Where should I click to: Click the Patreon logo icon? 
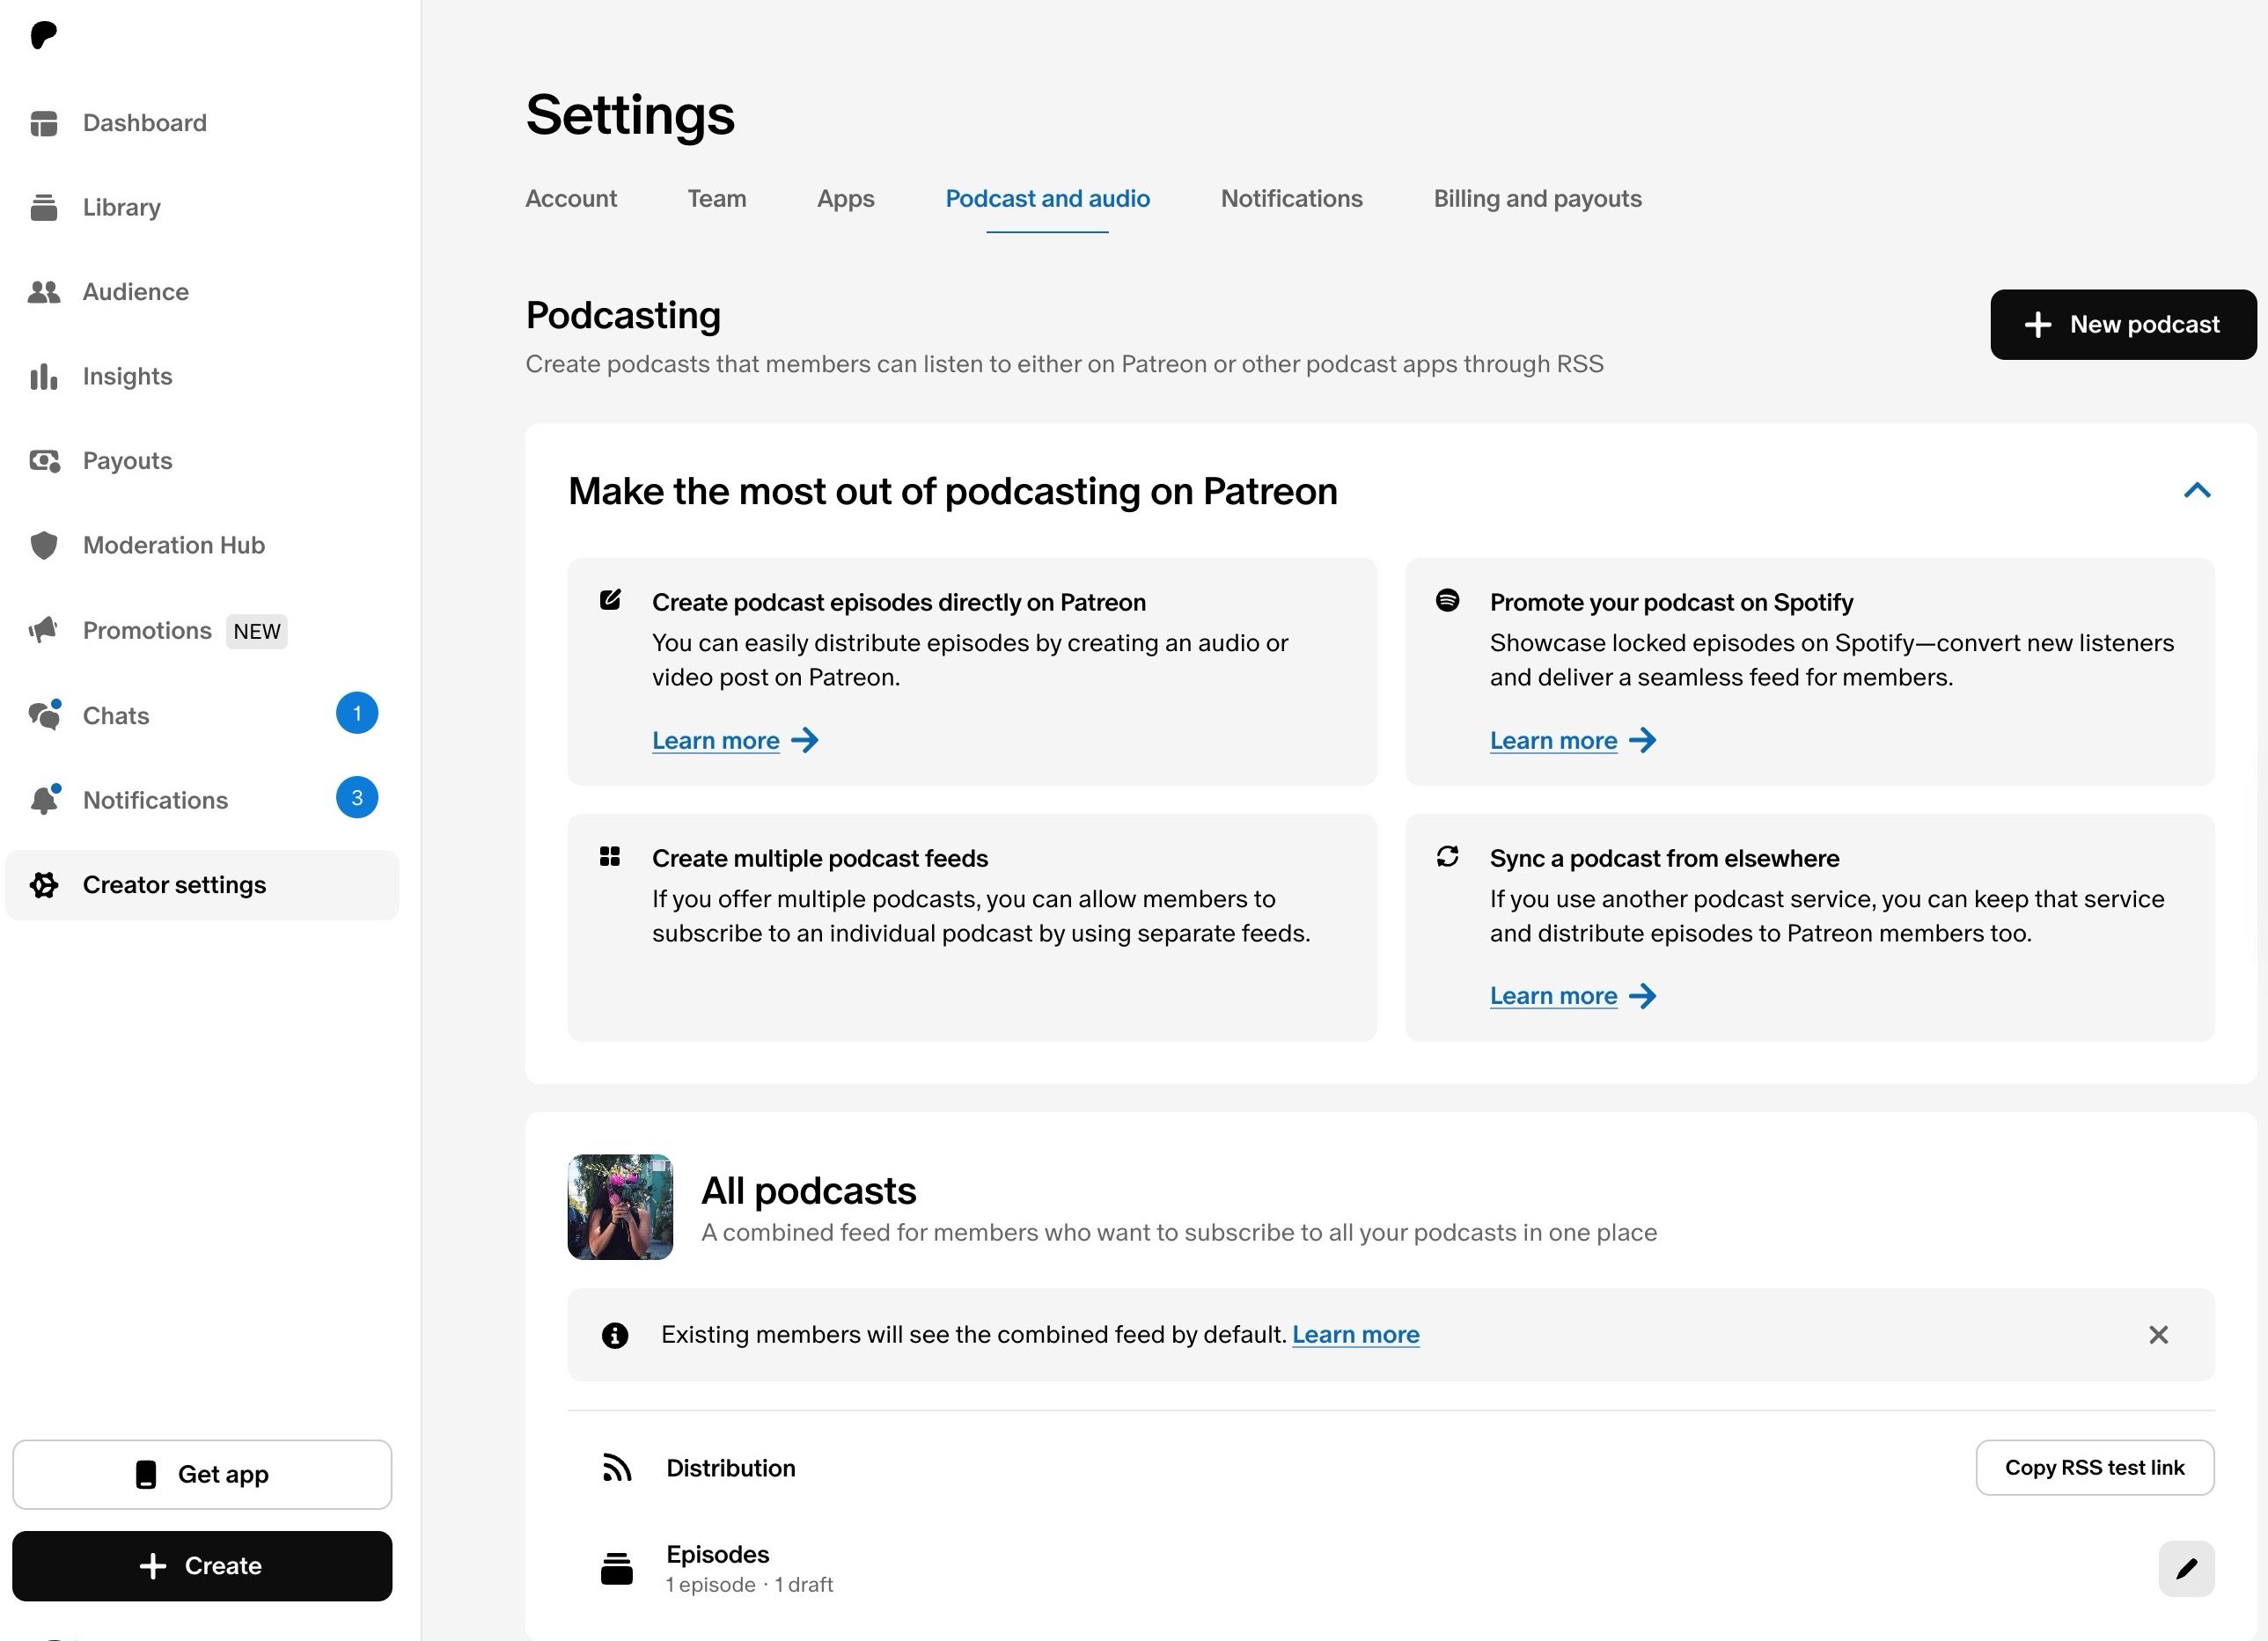click(44, 35)
